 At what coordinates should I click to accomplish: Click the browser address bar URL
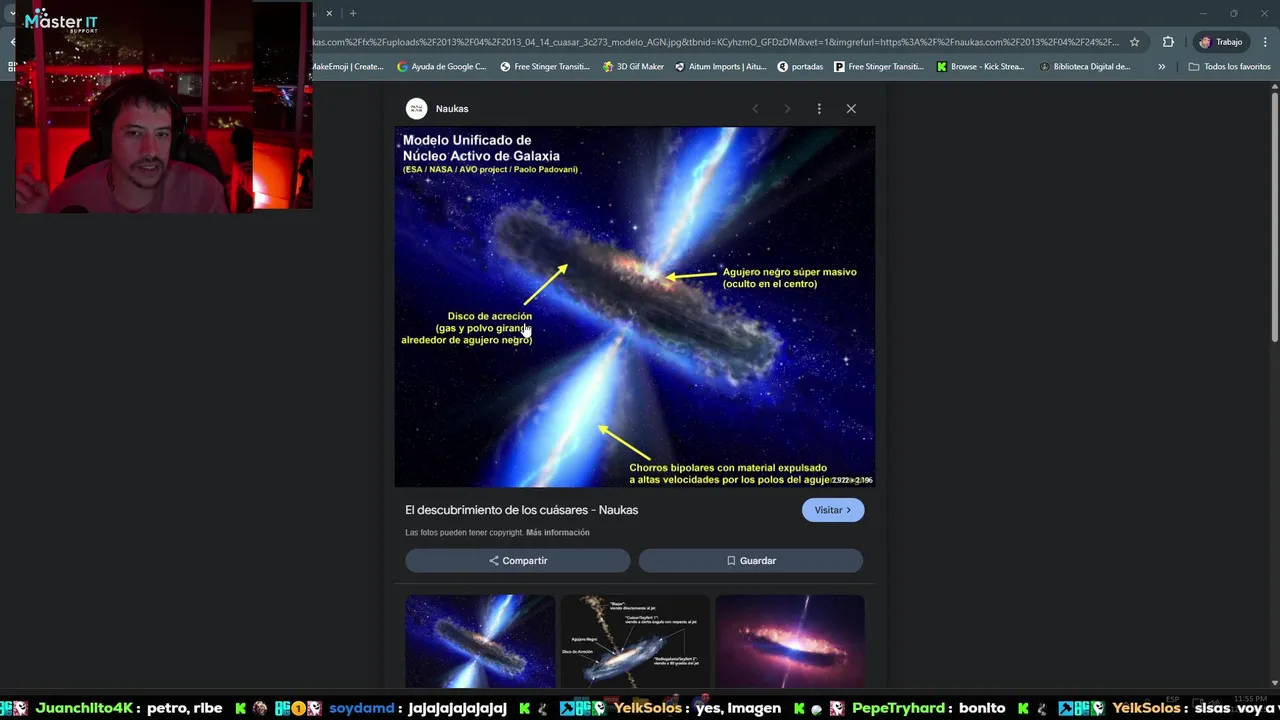(x=715, y=42)
